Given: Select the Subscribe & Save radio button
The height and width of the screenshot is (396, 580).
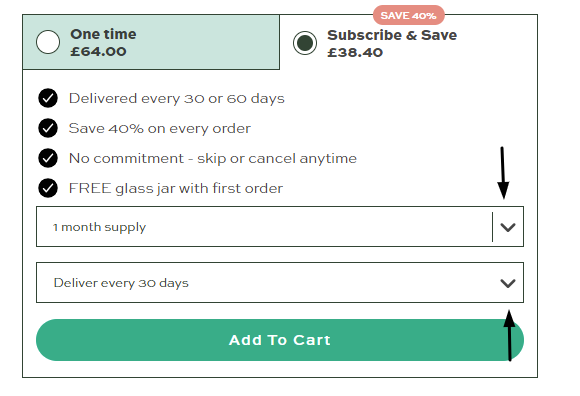Looking at the screenshot, I should 305,43.
